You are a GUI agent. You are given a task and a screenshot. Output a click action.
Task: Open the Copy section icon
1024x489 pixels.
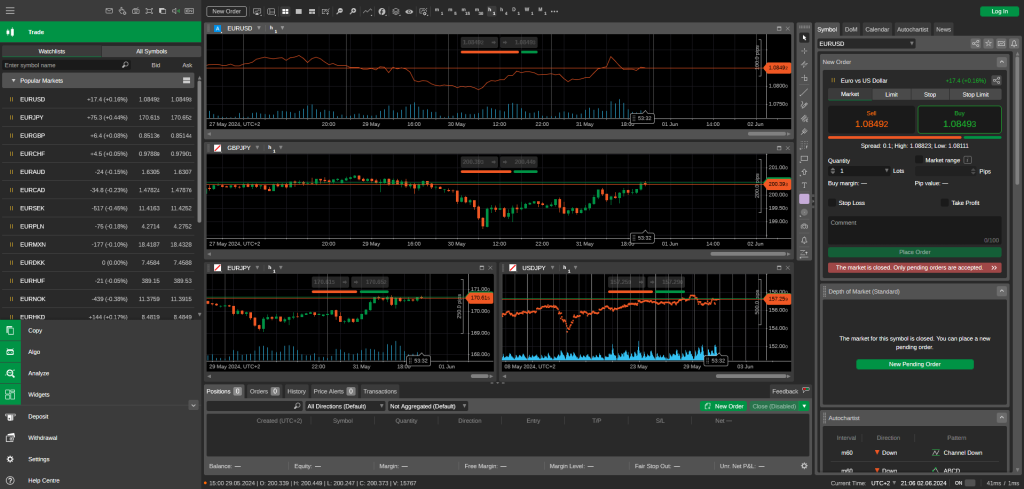pyautogui.click(x=10, y=330)
